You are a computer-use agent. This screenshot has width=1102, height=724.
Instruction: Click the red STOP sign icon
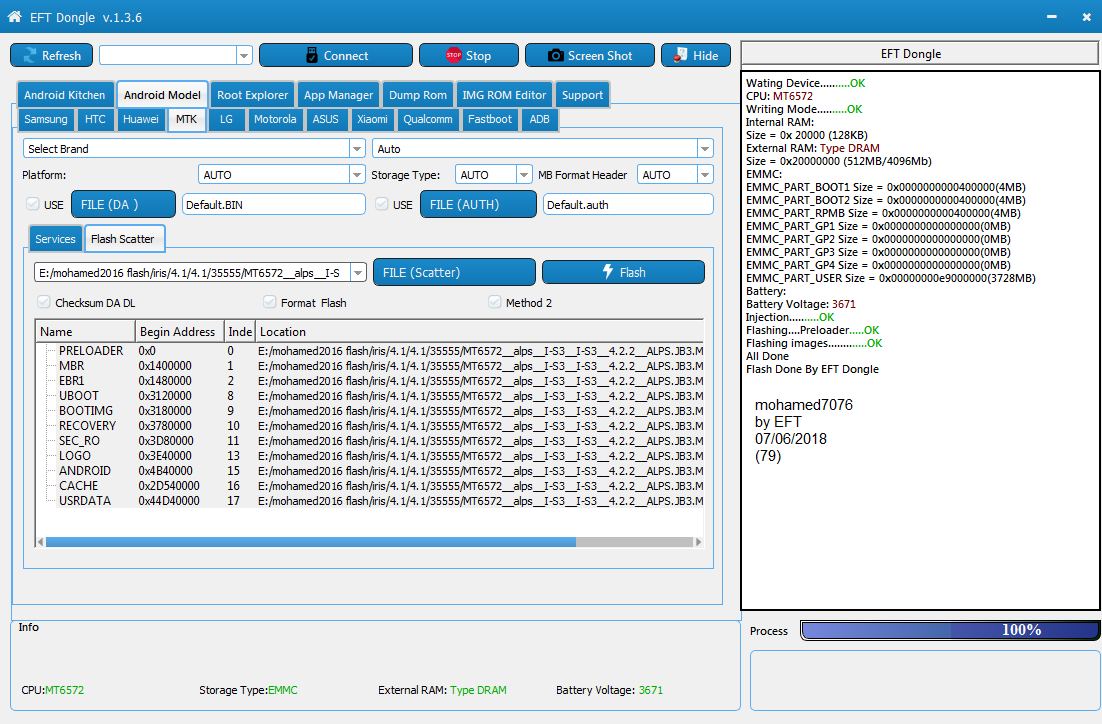click(x=454, y=55)
